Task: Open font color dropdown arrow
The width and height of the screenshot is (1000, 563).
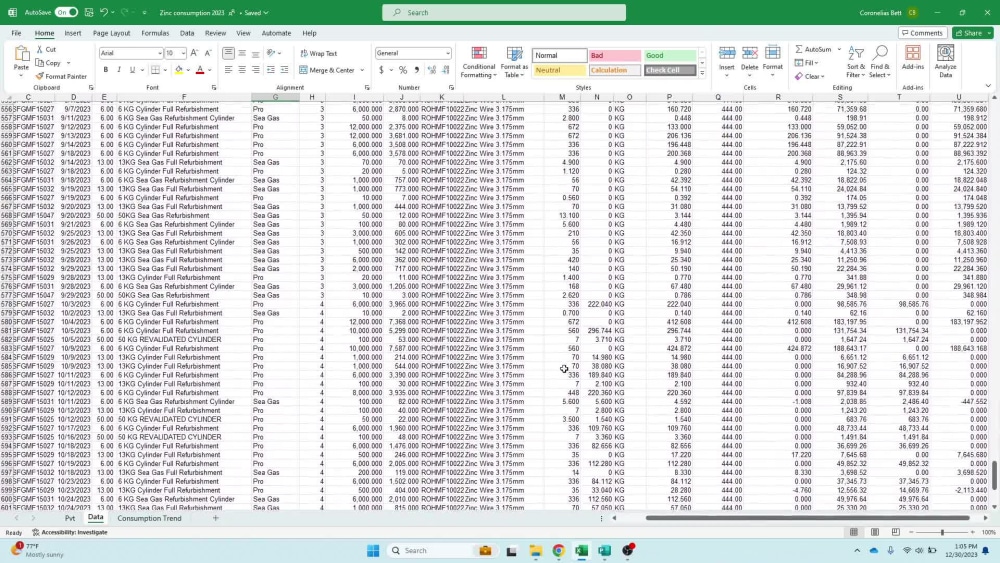Action: [x=209, y=70]
